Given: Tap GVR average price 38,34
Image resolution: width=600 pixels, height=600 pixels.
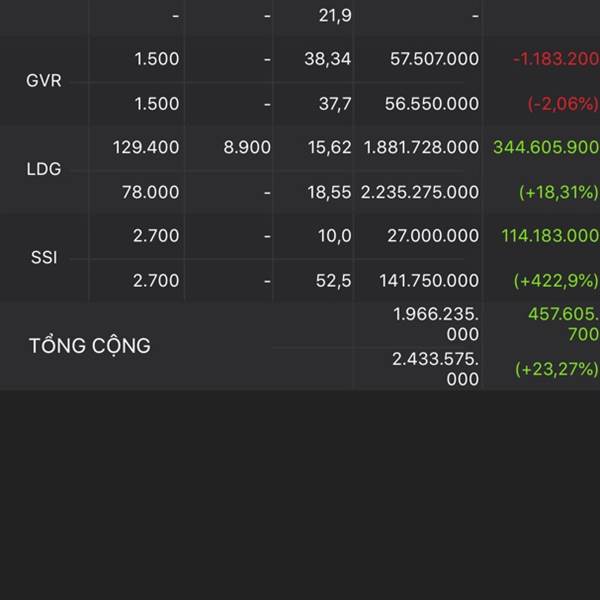Looking at the screenshot, I should tap(328, 59).
